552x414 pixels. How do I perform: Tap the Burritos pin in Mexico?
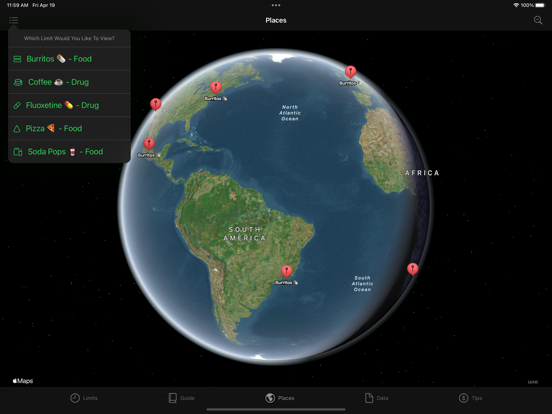click(x=149, y=144)
